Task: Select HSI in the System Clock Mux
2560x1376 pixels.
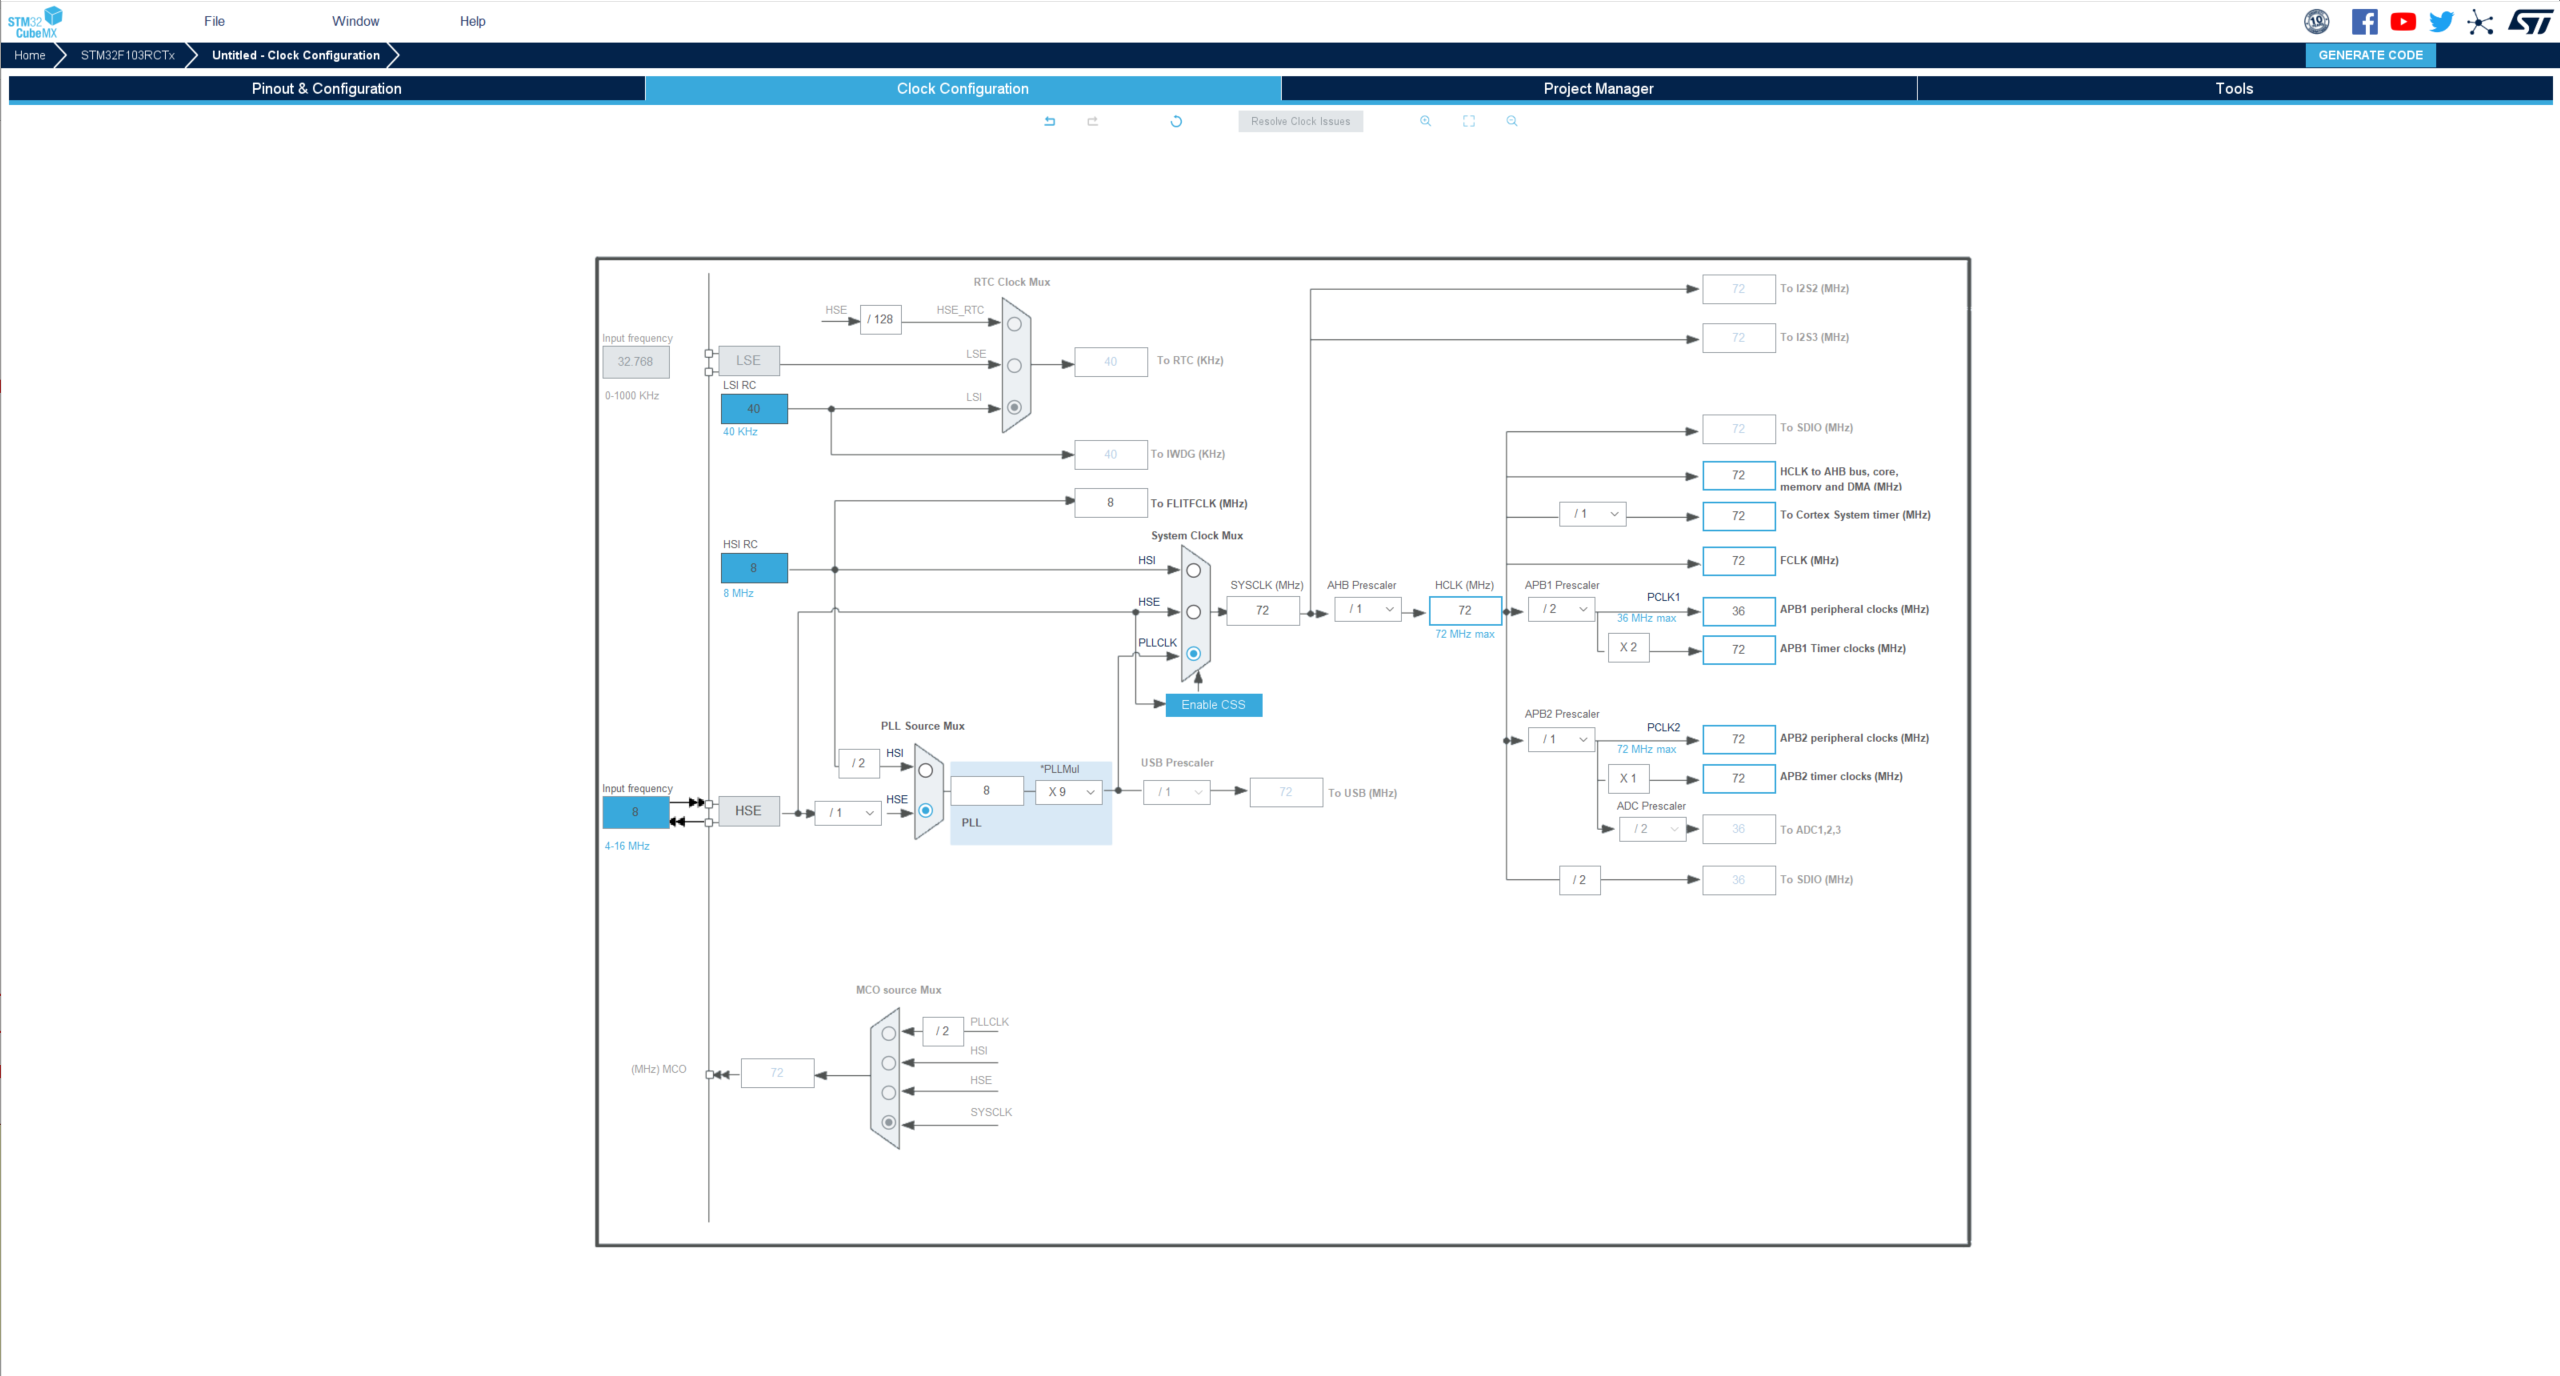Action: pos(1193,571)
